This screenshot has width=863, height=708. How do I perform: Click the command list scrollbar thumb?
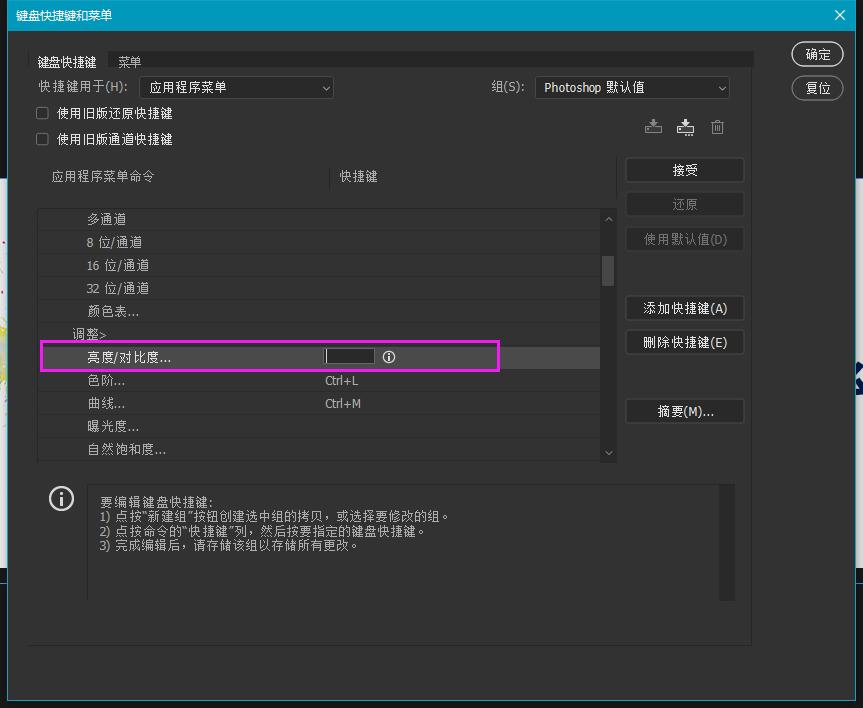click(x=608, y=271)
